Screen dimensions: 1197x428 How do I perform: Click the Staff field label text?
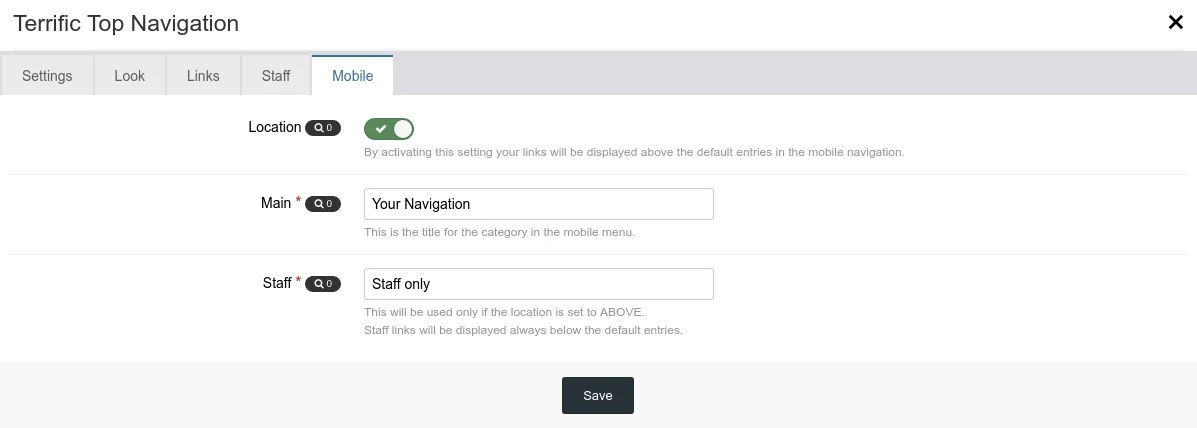point(276,283)
